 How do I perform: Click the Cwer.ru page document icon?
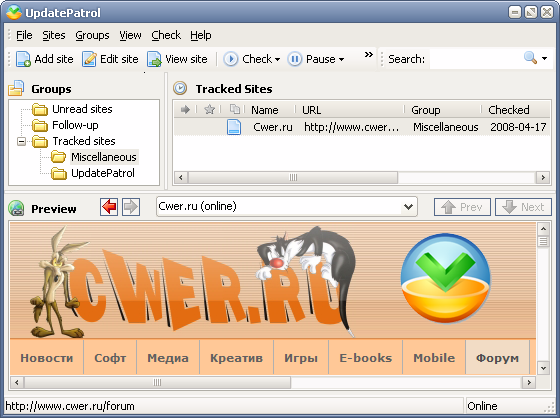pyautogui.click(x=234, y=127)
